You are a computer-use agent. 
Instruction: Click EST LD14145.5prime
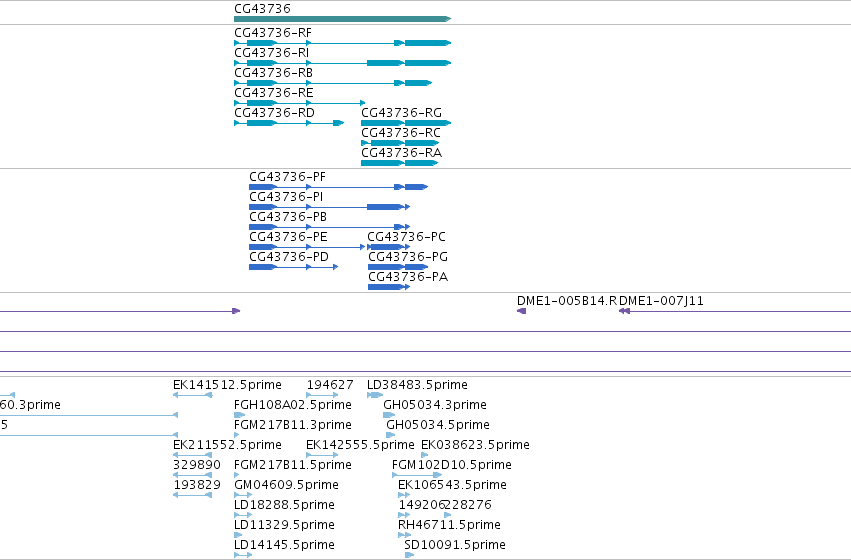pyautogui.click(x=284, y=545)
